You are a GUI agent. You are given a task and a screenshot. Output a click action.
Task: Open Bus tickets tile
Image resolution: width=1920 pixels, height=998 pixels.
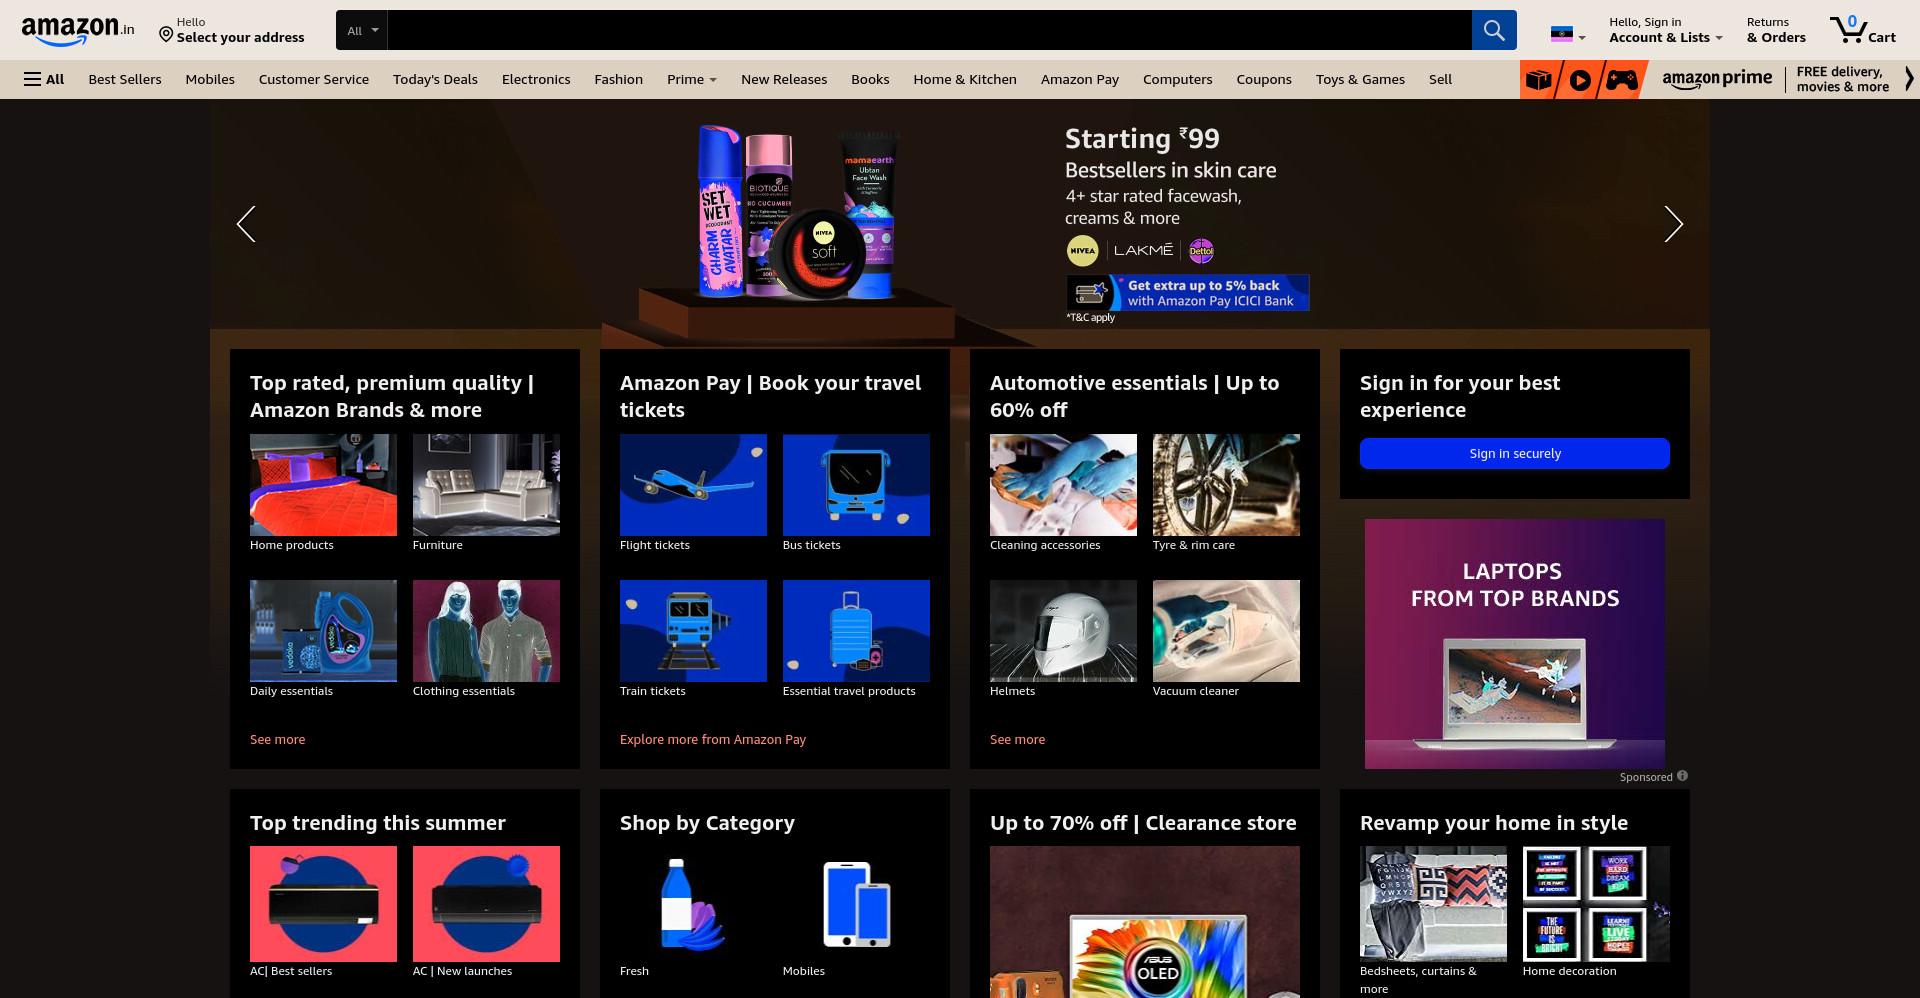tap(856, 485)
